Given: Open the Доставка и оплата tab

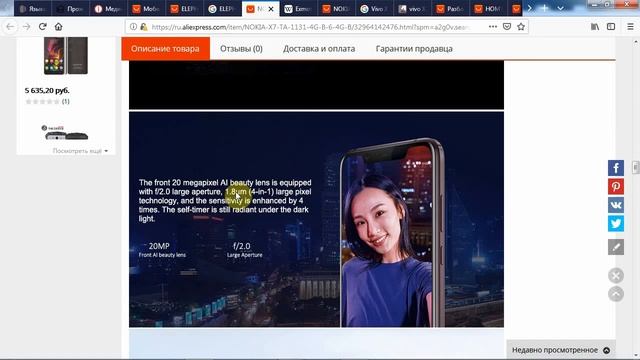Looking at the screenshot, I should pyautogui.click(x=319, y=49).
